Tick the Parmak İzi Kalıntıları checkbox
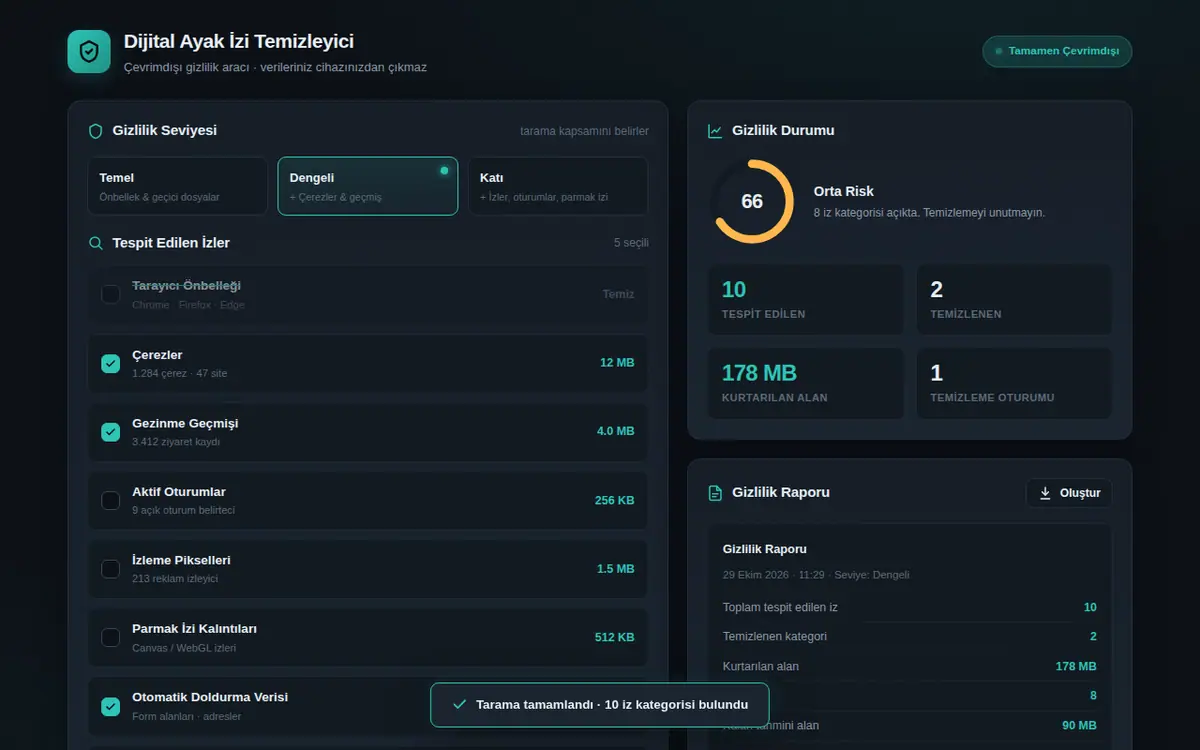The width and height of the screenshot is (1200, 750). tap(111, 637)
